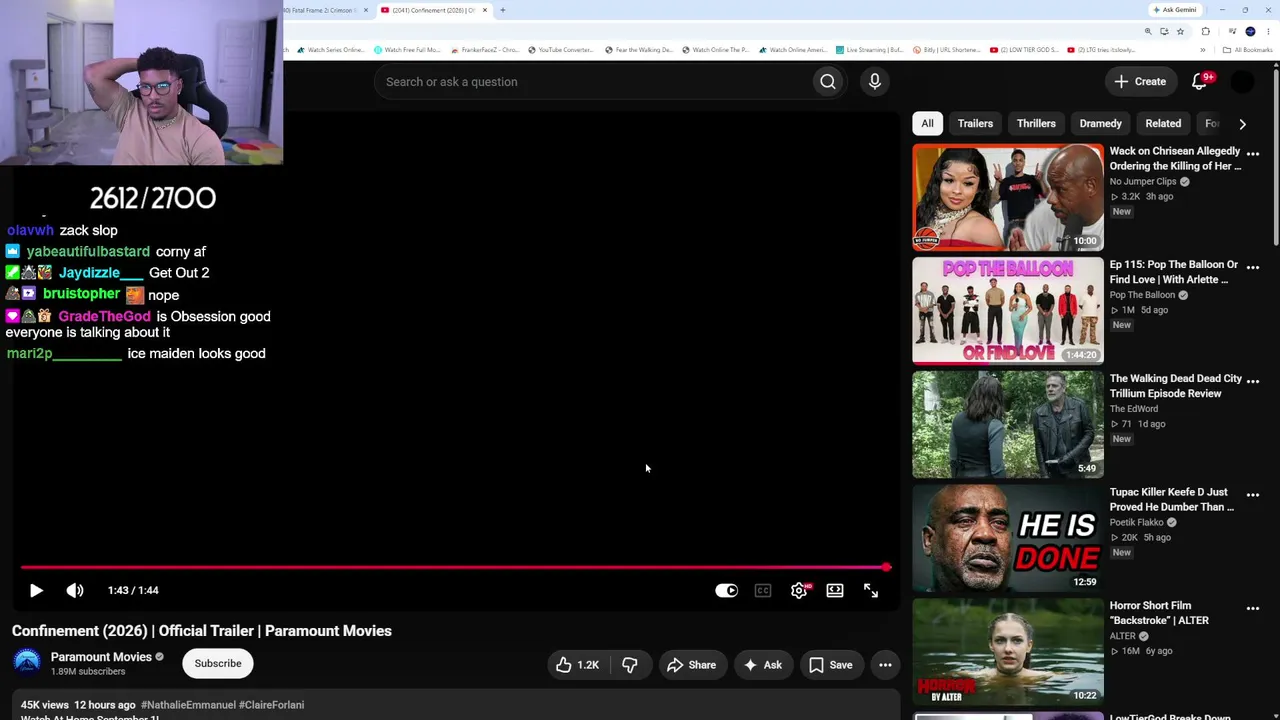Open the Poetik Flakko channel
1280x720 pixels.
click(x=1137, y=523)
